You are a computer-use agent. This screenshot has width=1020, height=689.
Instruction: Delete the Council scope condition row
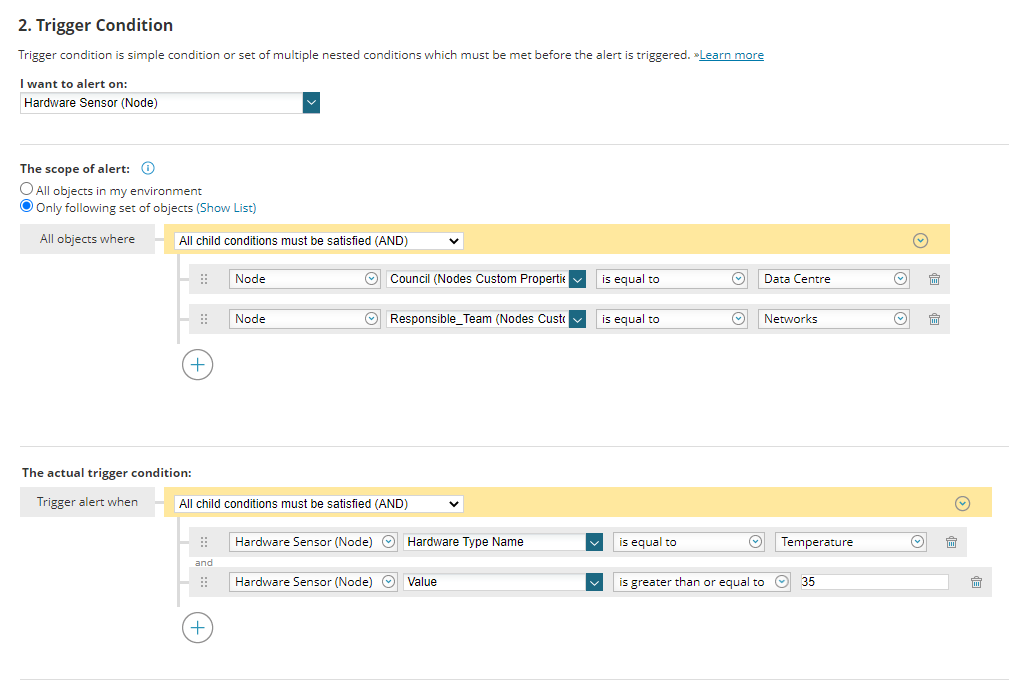pyautogui.click(x=934, y=279)
